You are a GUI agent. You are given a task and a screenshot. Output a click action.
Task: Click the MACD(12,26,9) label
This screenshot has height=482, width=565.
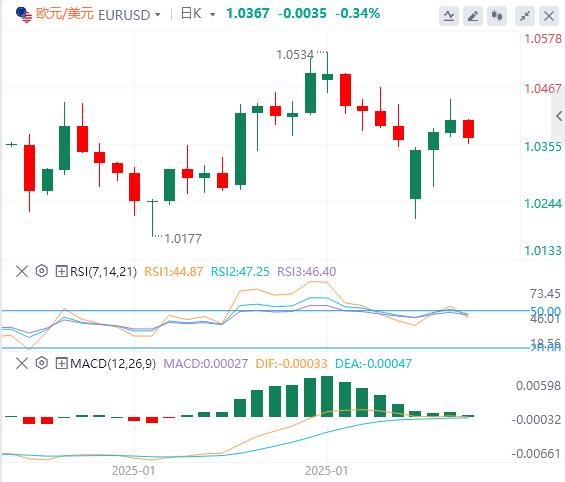tap(113, 363)
